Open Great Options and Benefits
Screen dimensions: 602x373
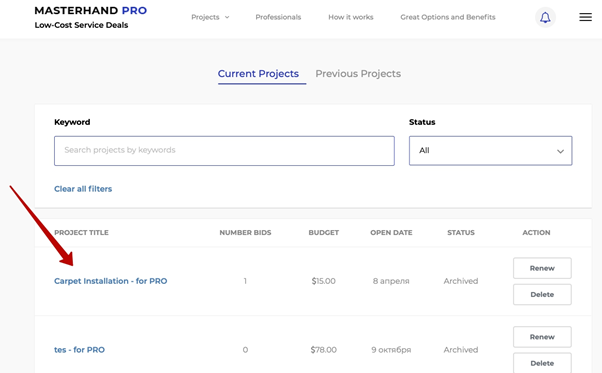(x=448, y=17)
